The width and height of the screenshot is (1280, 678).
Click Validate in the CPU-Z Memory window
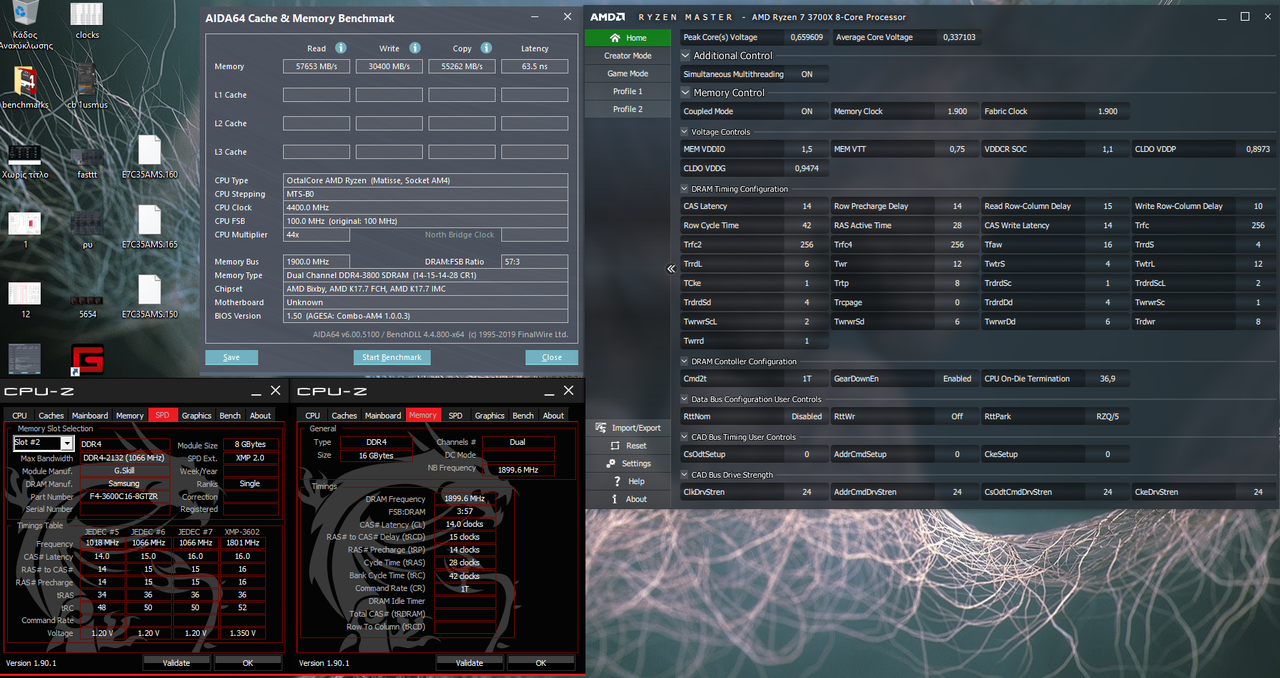tap(469, 662)
